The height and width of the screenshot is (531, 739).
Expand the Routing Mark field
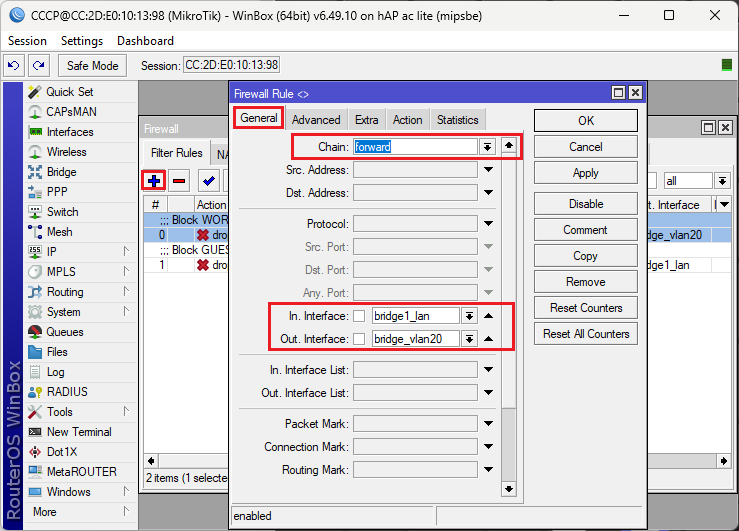(489, 469)
